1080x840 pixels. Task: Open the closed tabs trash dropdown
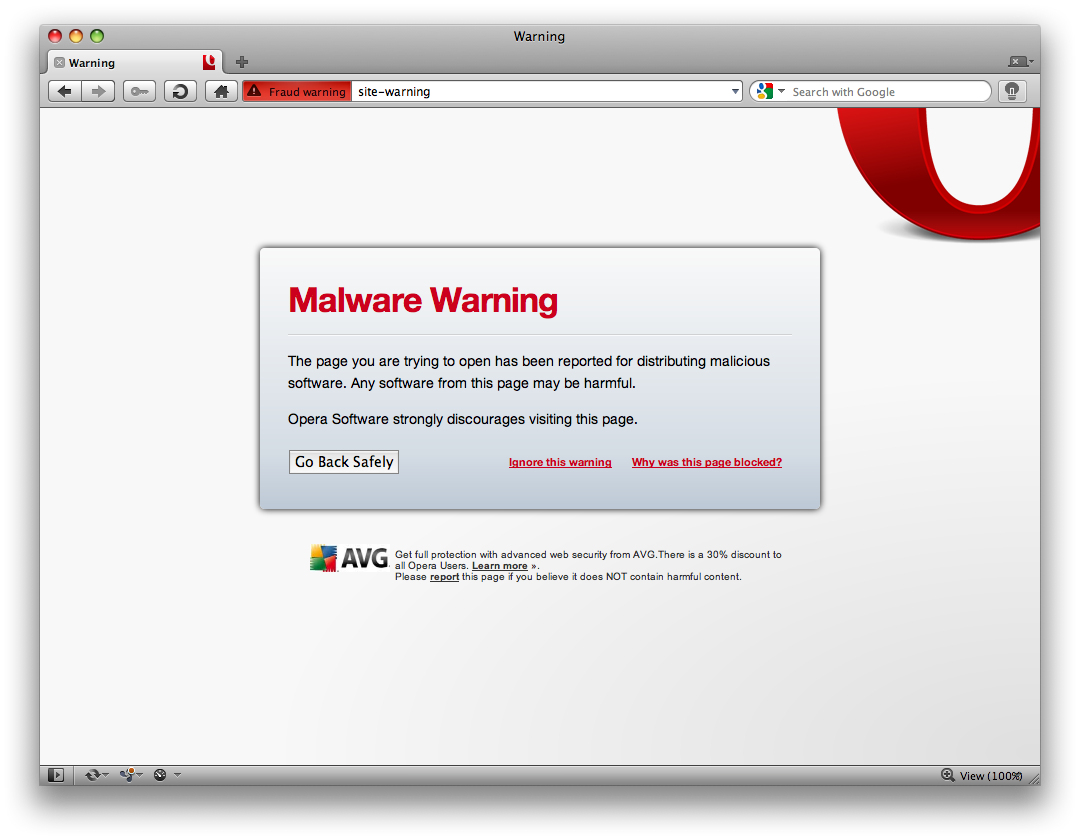click(x=1020, y=62)
